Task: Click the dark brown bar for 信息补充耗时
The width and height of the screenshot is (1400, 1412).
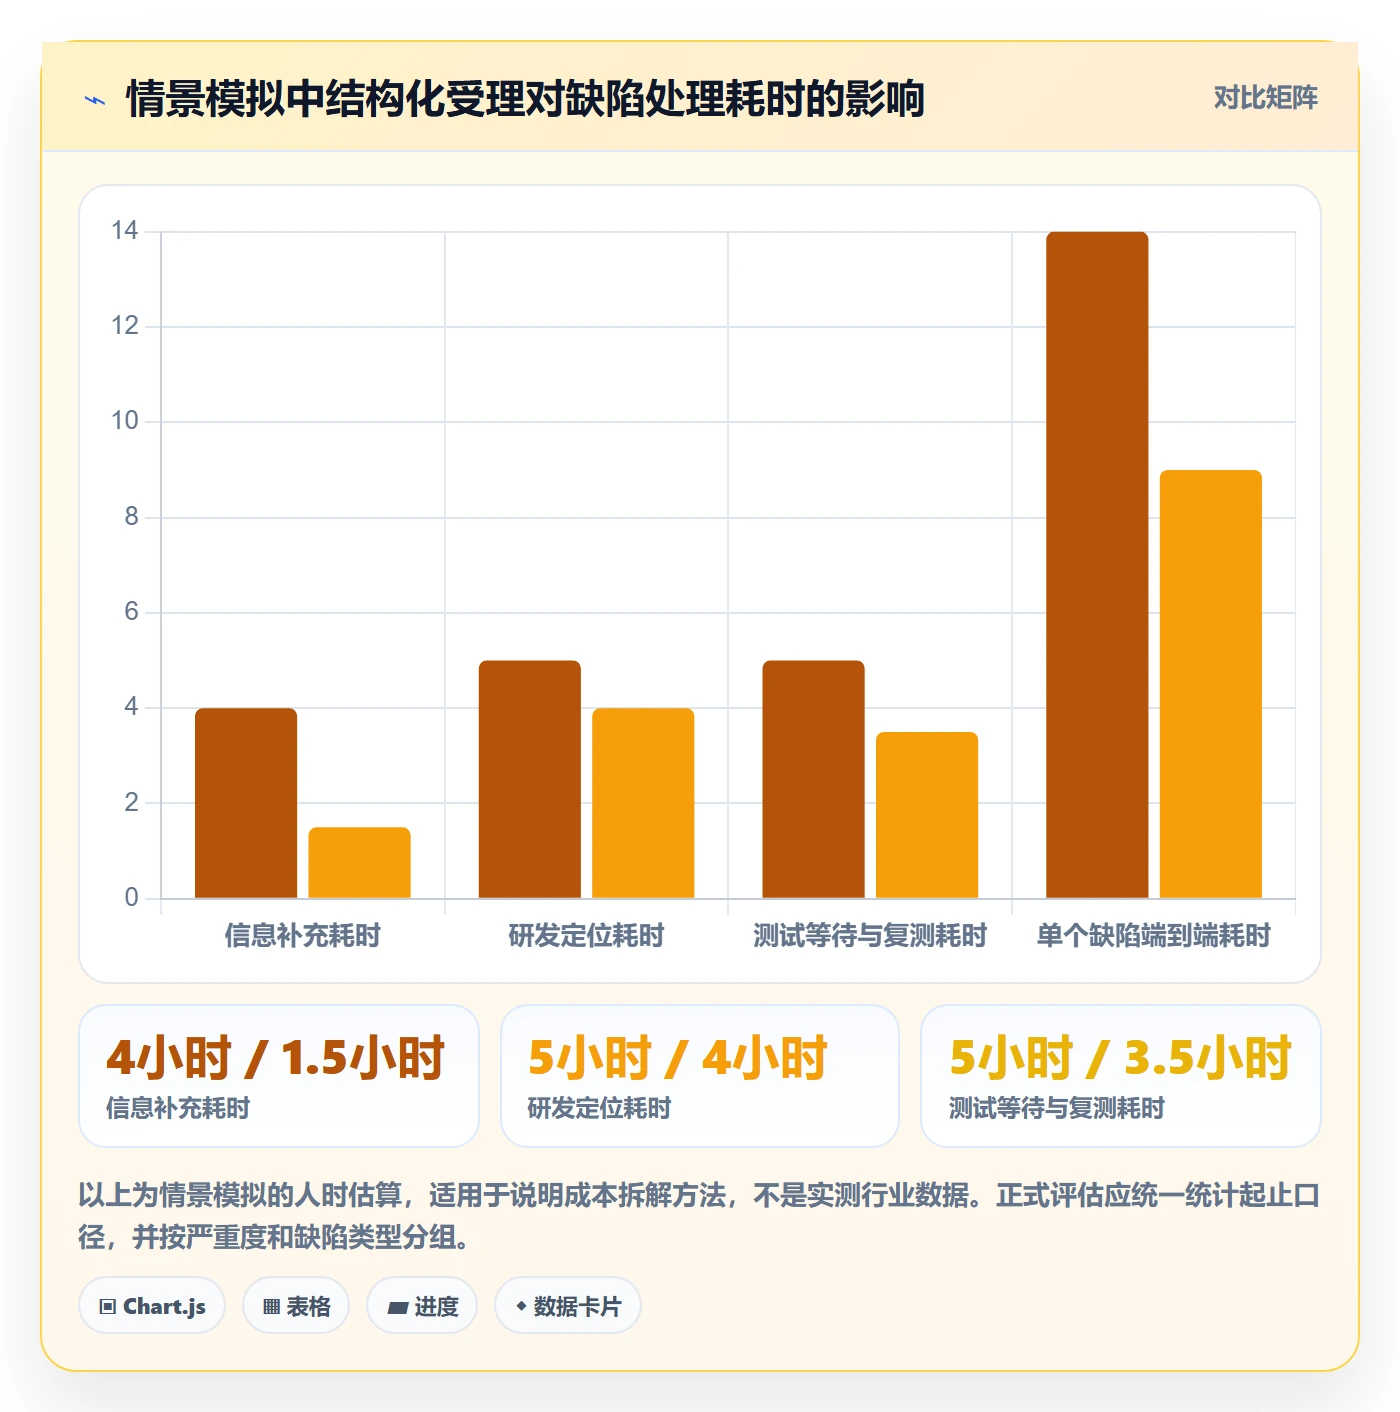Action: 246,803
